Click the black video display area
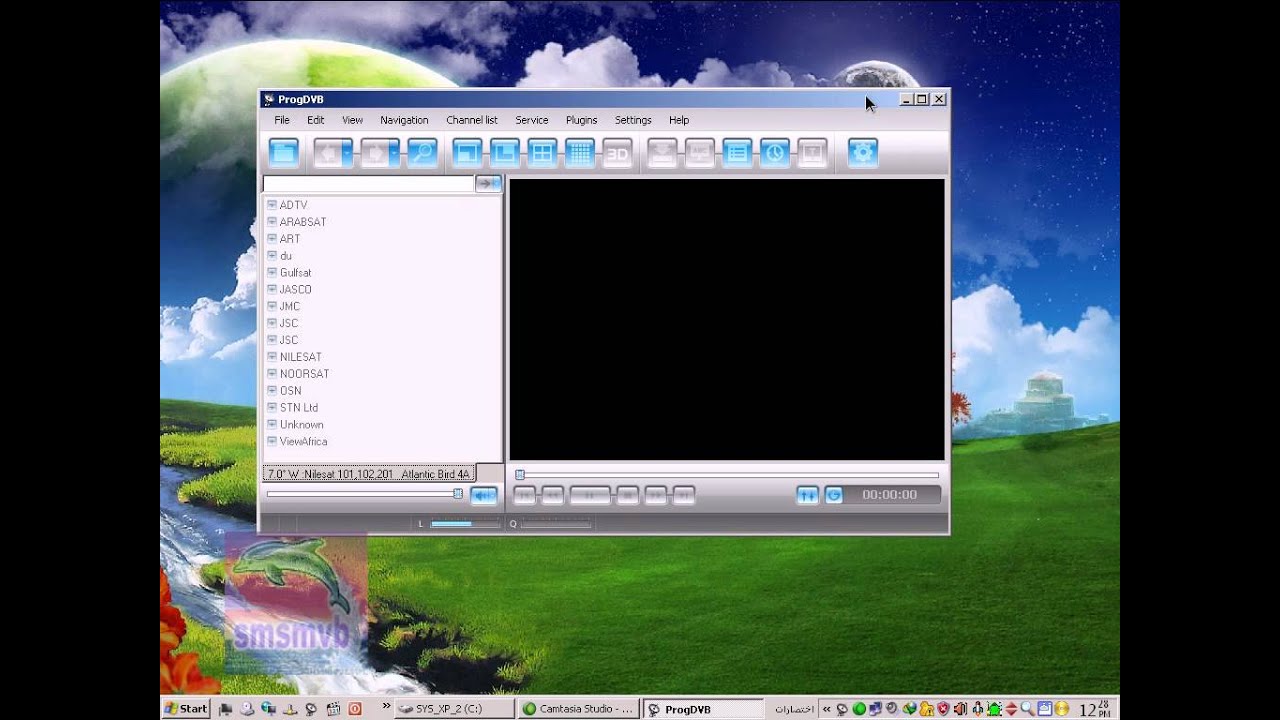This screenshot has width=1280, height=720. pyautogui.click(x=727, y=320)
